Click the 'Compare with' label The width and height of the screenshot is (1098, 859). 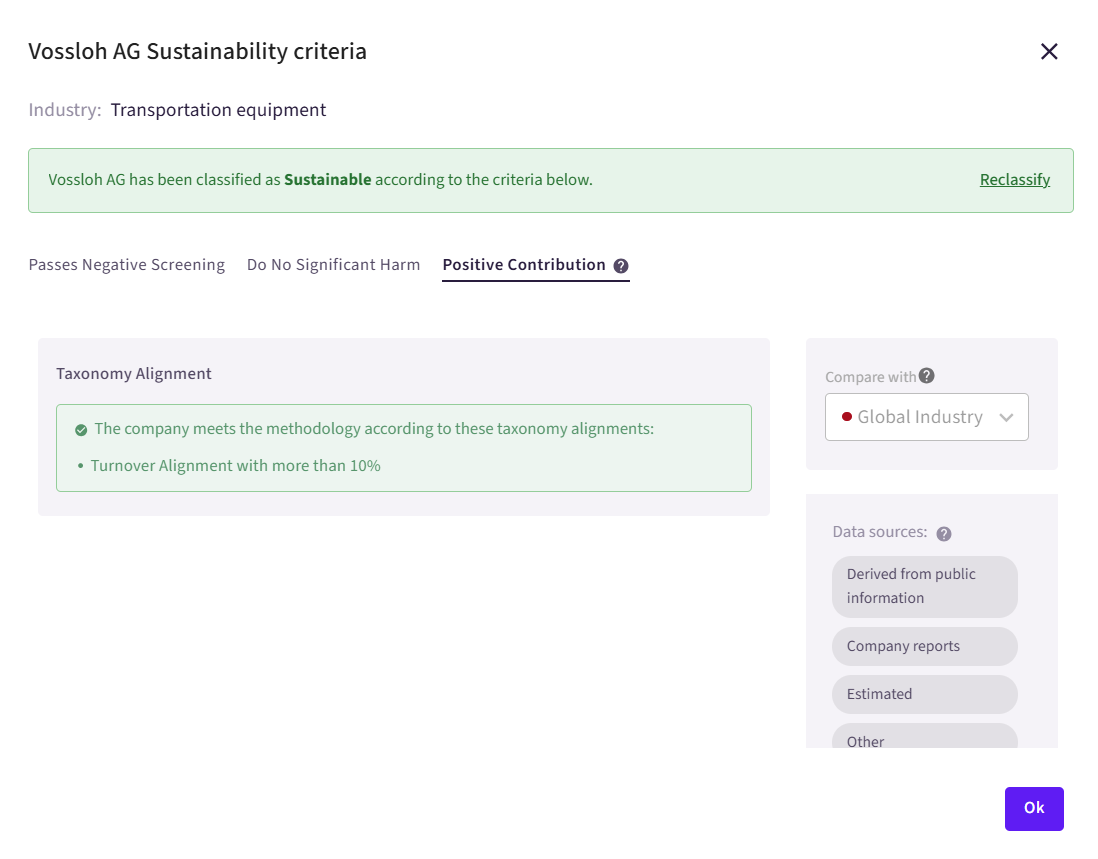[870, 377]
